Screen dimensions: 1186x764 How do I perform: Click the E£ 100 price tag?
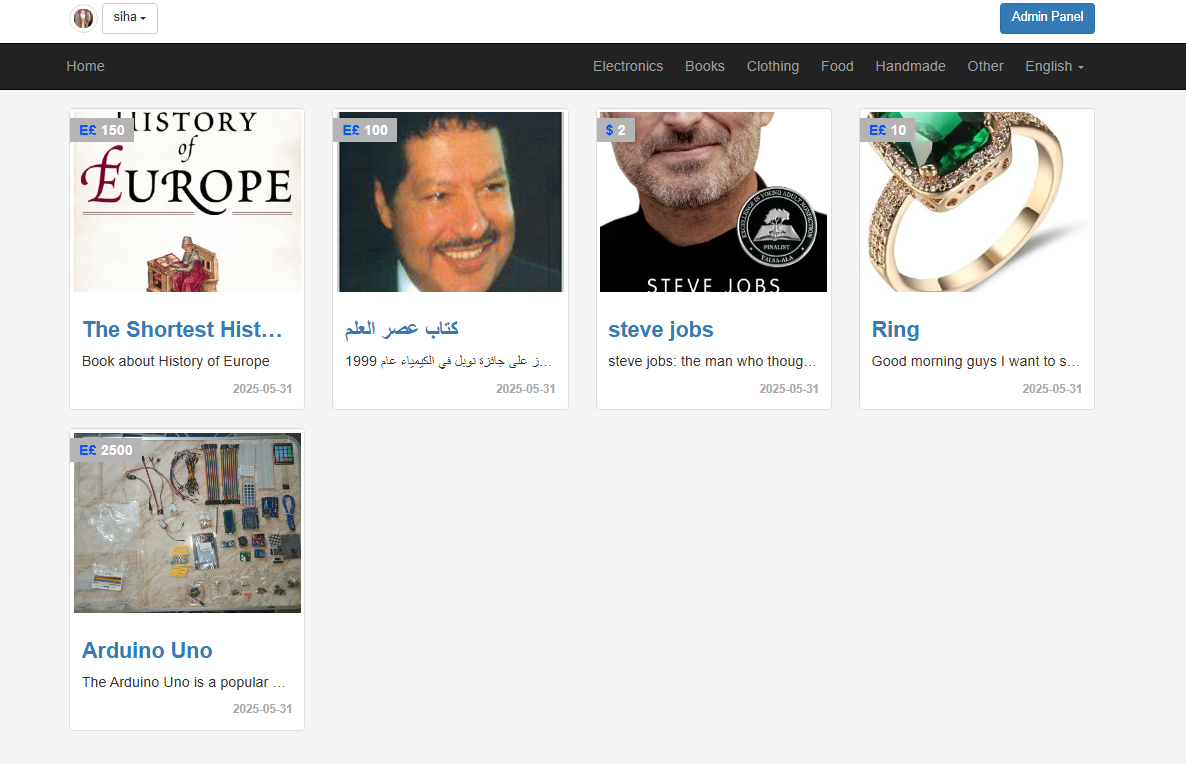point(365,130)
